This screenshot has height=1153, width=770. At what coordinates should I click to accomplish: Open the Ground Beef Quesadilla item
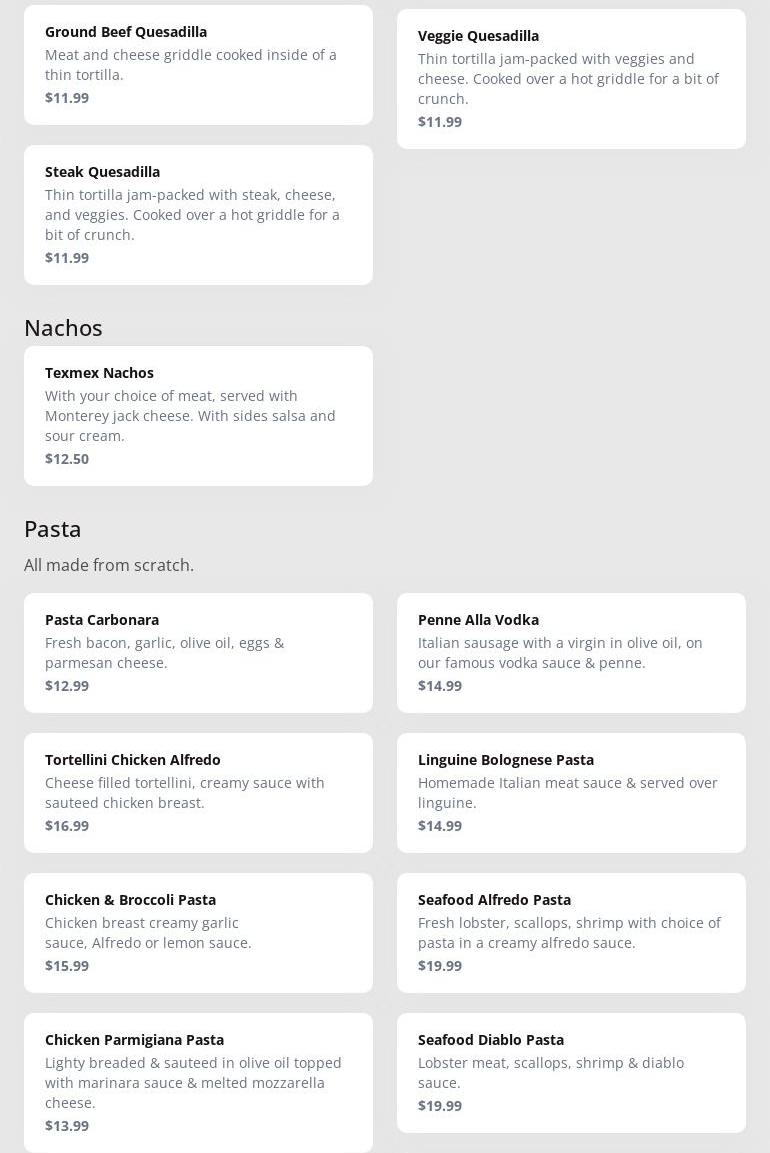[198, 64]
